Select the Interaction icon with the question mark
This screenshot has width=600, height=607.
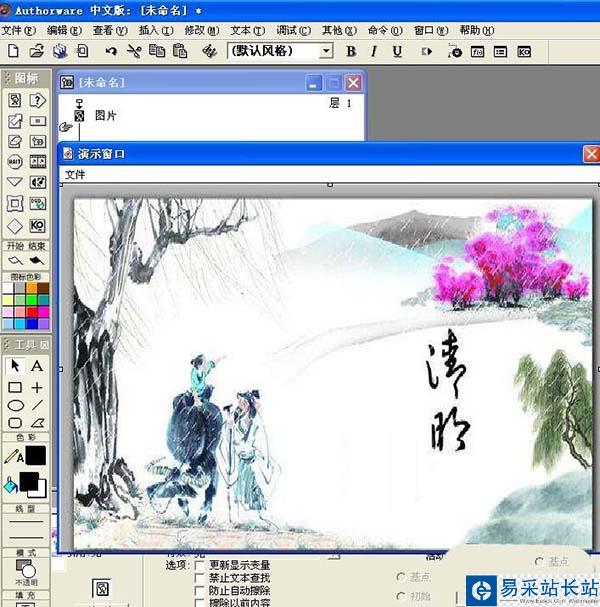[x=38, y=100]
